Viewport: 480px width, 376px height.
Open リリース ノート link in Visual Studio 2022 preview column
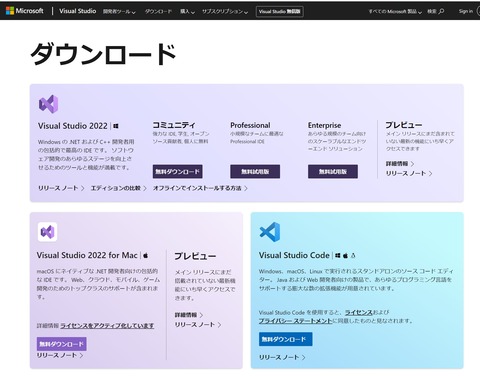coord(409,173)
